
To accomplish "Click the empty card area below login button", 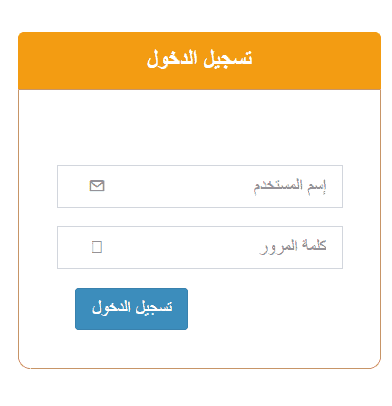I will (199, 349).
